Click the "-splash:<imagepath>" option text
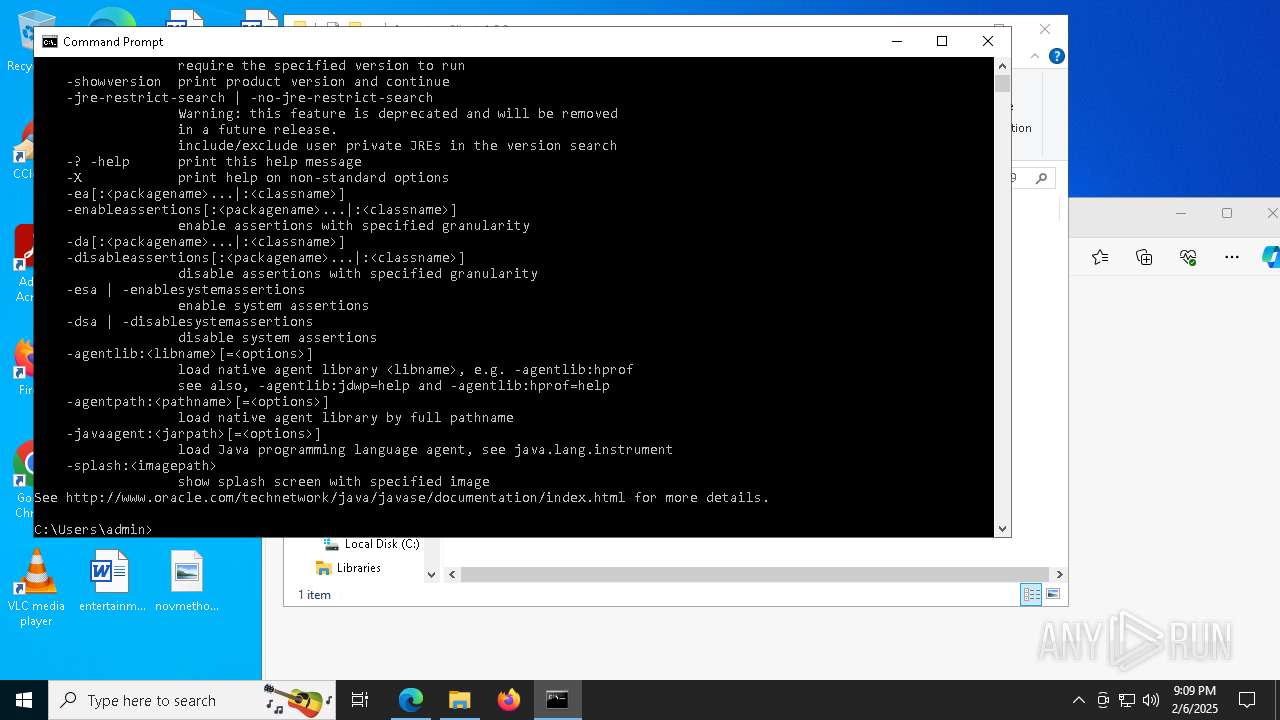 coord(141,465)
